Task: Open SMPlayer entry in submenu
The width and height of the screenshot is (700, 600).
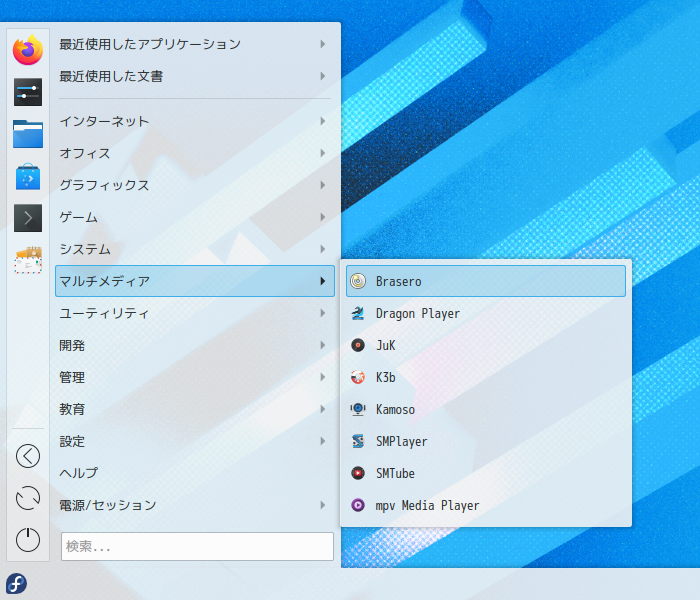Action: (x=486, y=441)
